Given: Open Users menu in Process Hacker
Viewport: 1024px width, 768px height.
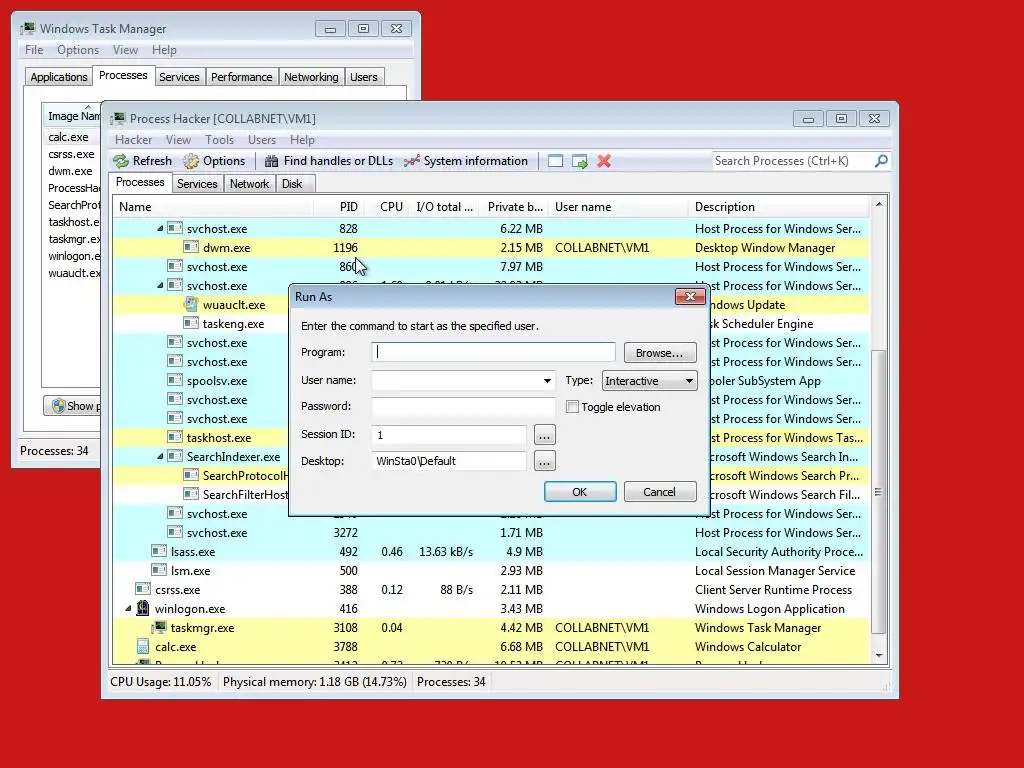Looking at the screenshot, I should click(x=262, y=140).
